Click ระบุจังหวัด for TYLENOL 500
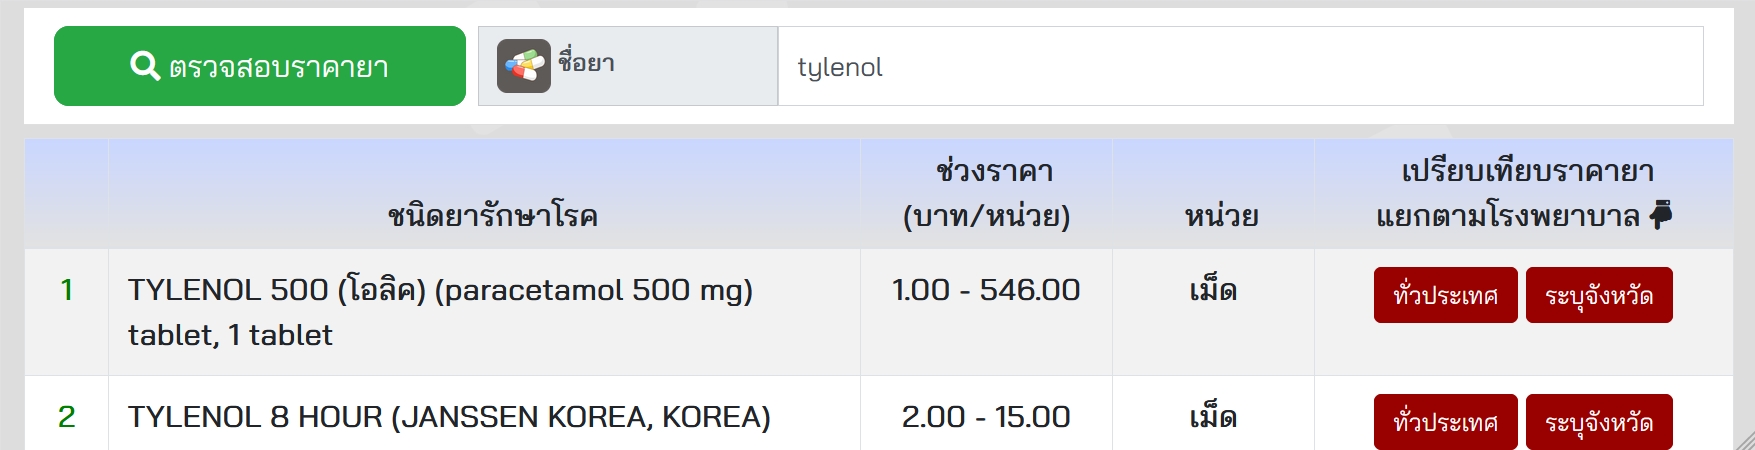The image size is (1755, 450). point(1598,295)
